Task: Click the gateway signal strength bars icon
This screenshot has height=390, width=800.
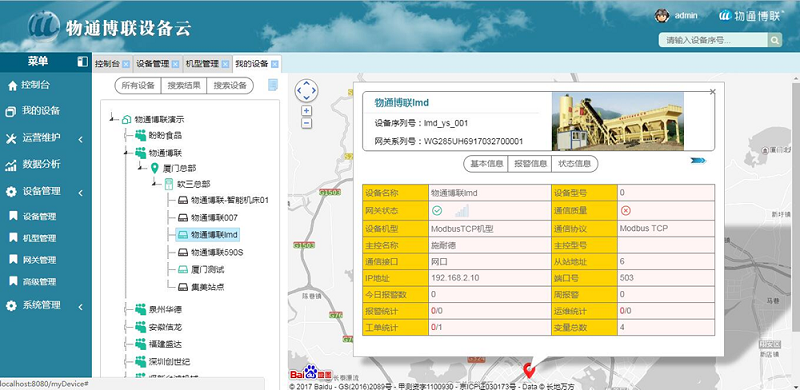Action: pos(462,211)
